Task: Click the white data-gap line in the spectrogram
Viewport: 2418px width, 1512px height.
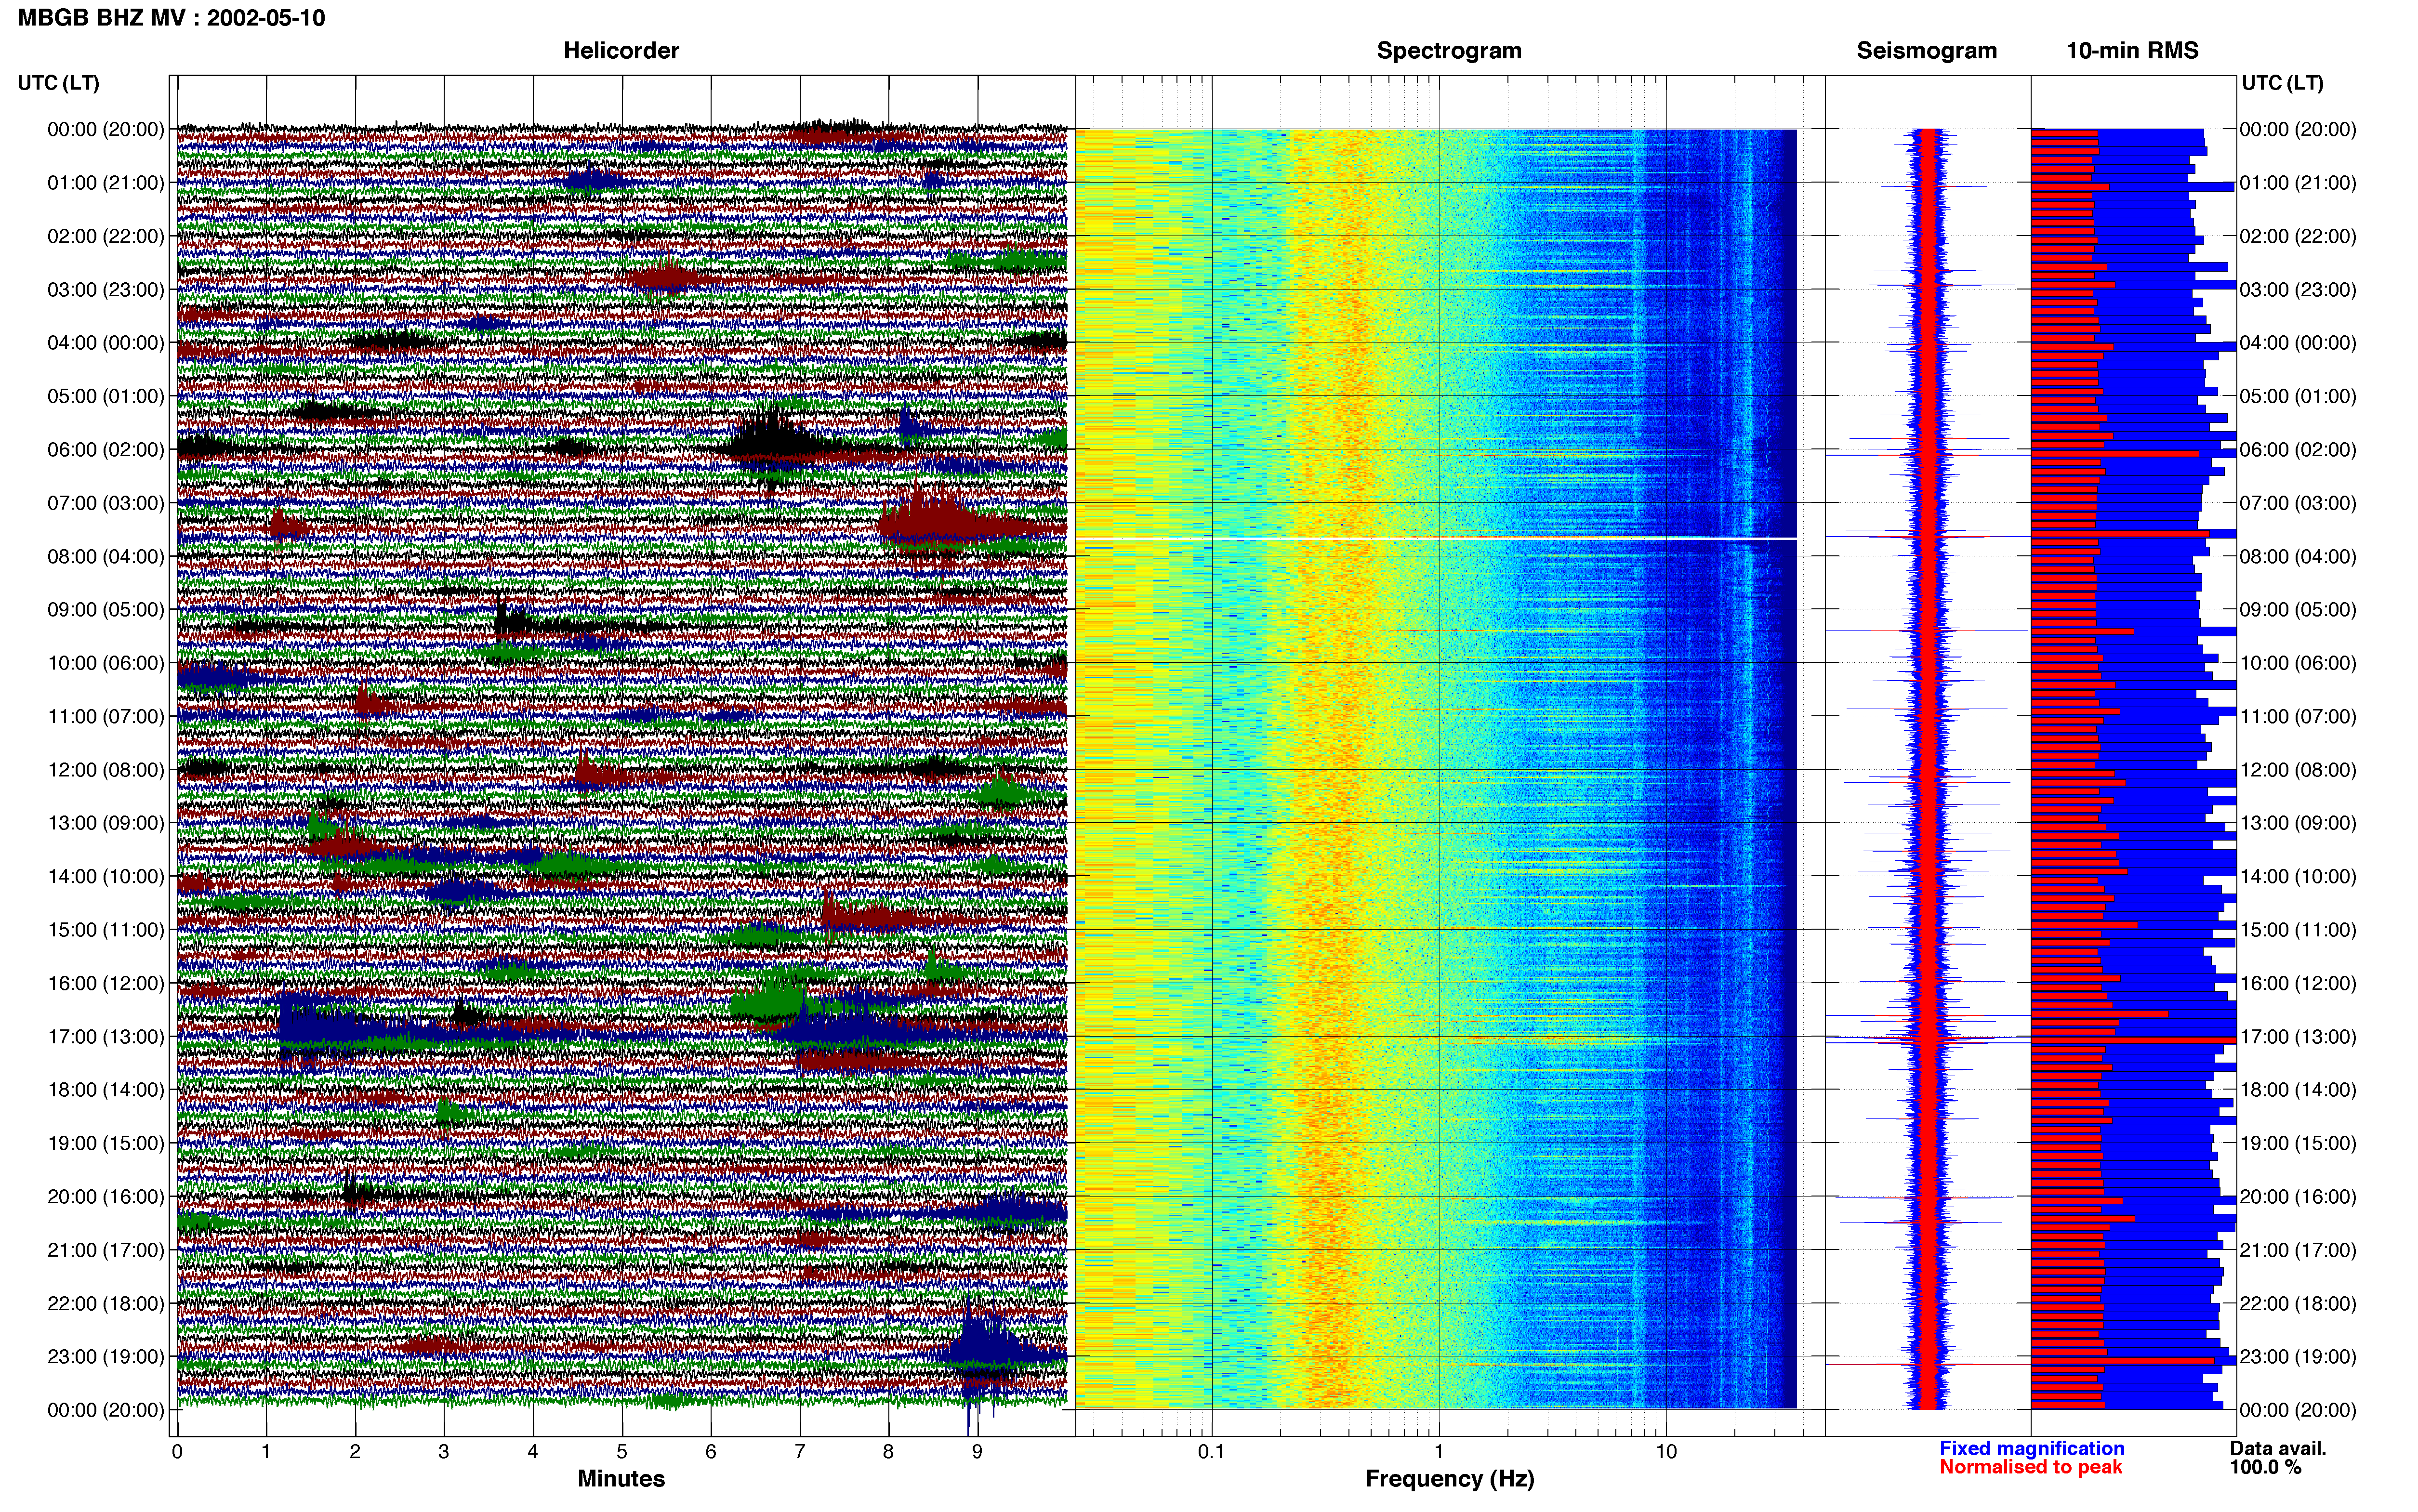Action: (1436, 539)
